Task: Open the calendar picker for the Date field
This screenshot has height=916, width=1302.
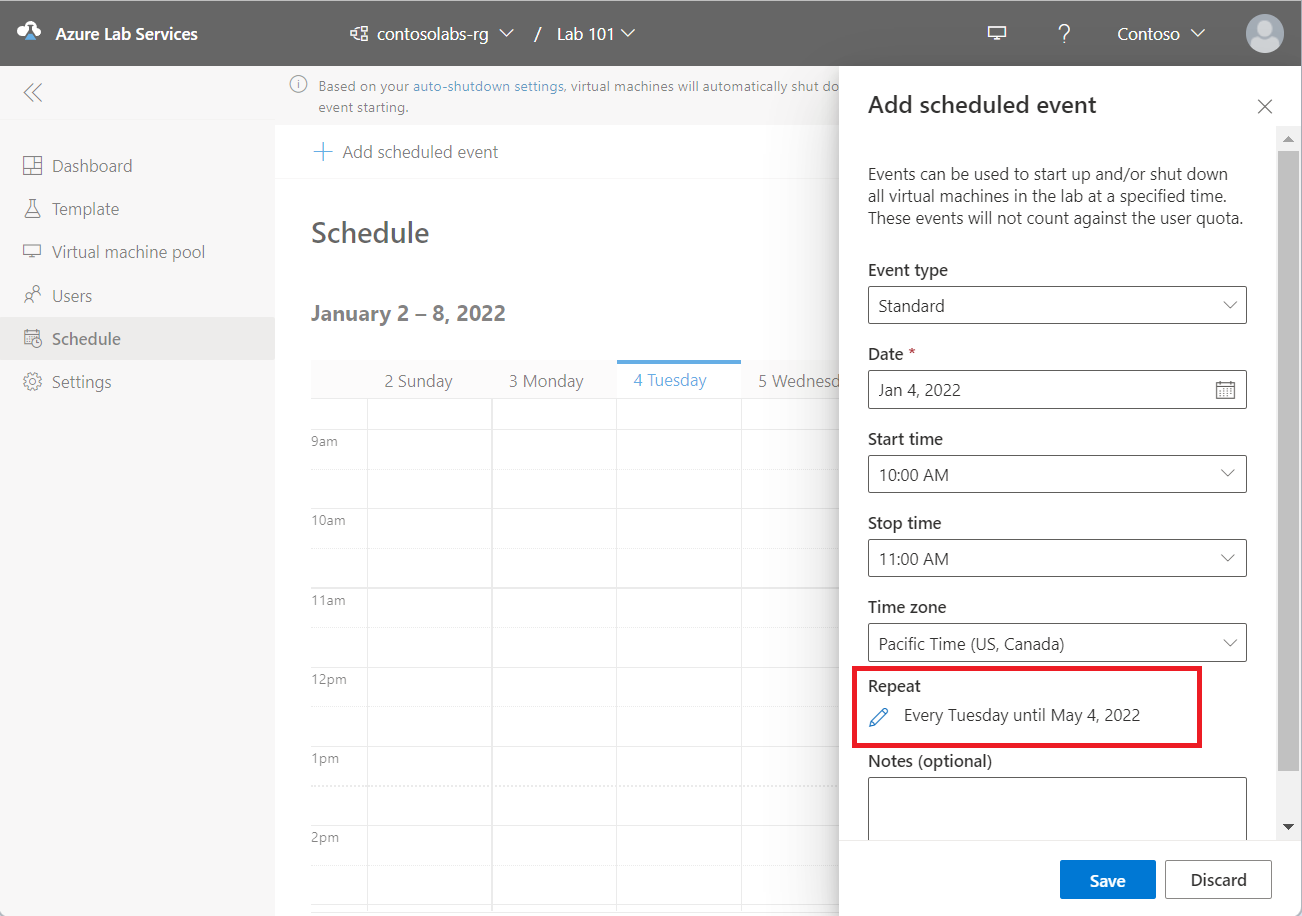Action: point(1226,389)
